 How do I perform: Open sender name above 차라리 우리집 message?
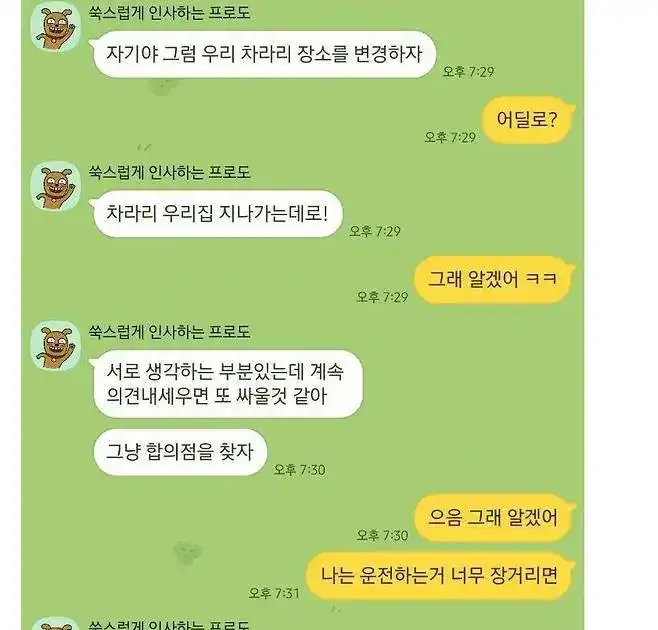(169, 172)
